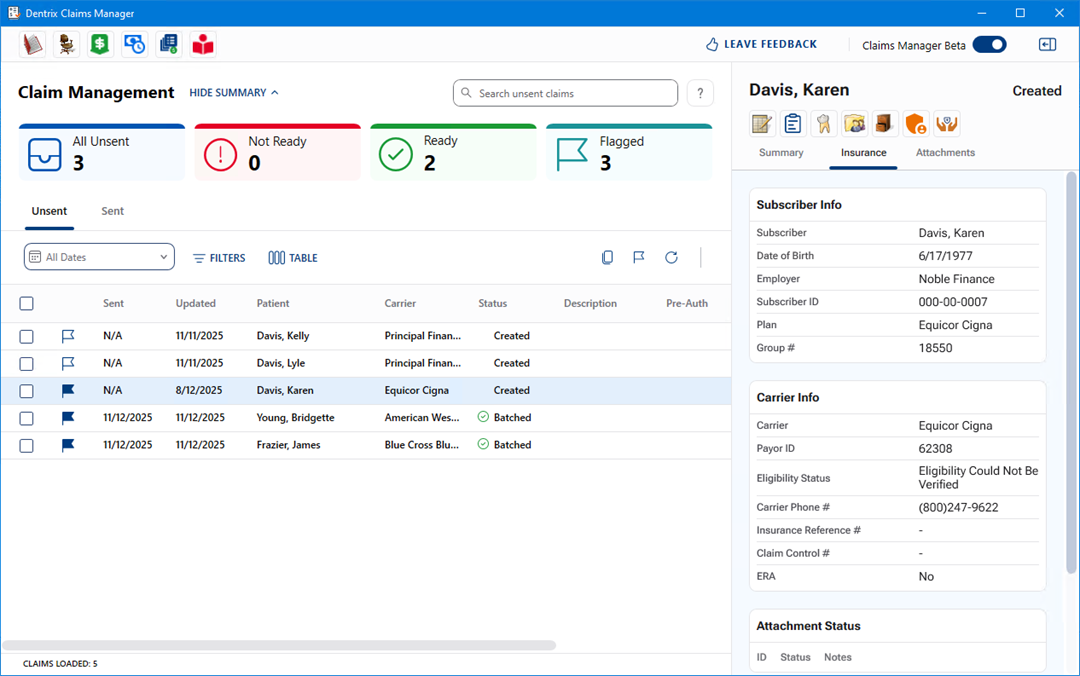The width and height of the screenshot is (1080, 676).
Task: Select the checkbox for James Frazier row
Action: pos(27,446)
